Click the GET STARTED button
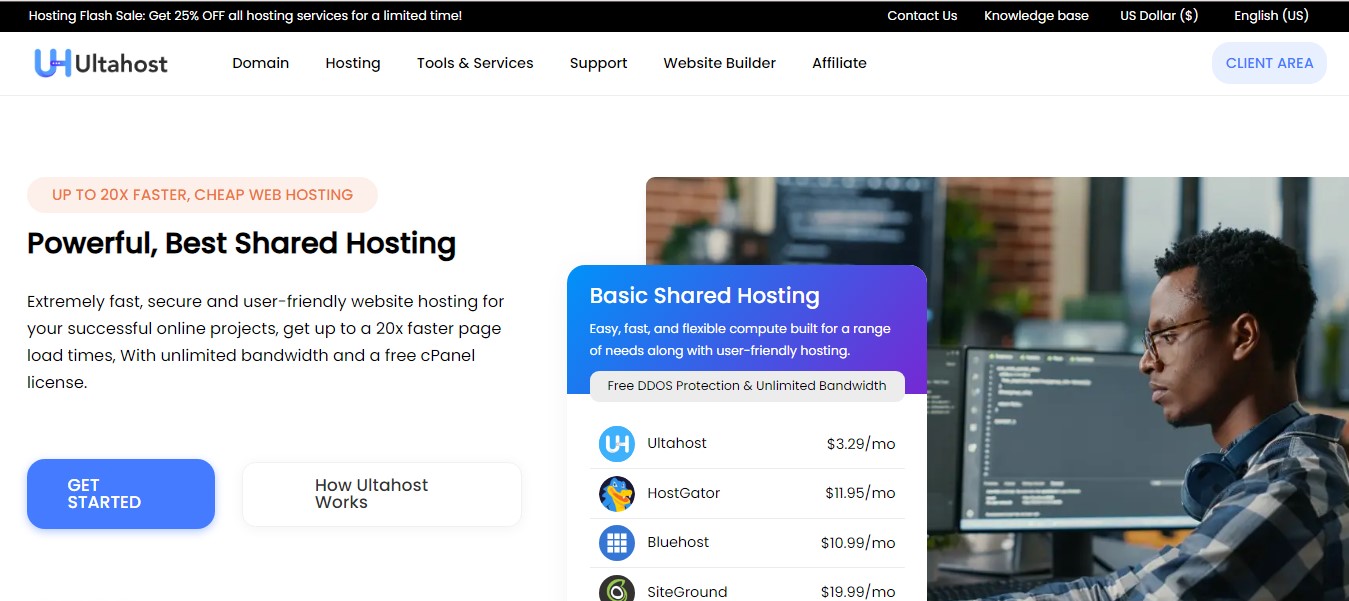The height and width of the screenshot is (601, 1349). tap(120, 493)
